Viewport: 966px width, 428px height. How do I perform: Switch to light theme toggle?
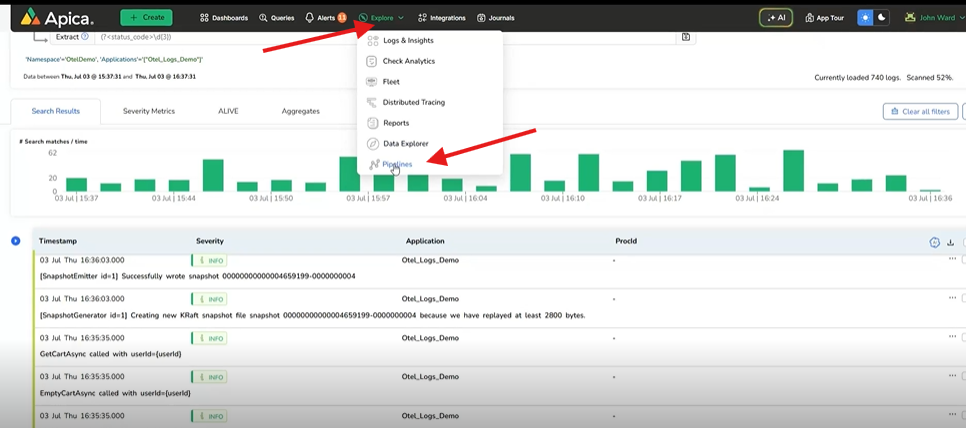865,18
